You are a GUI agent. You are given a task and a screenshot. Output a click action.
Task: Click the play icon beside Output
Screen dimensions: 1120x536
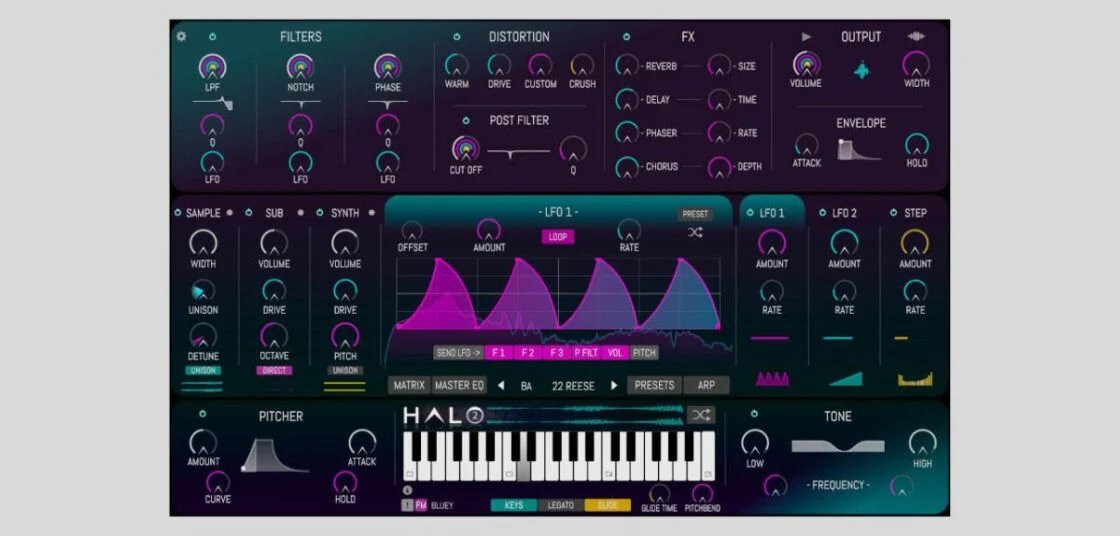pos(806,37)
